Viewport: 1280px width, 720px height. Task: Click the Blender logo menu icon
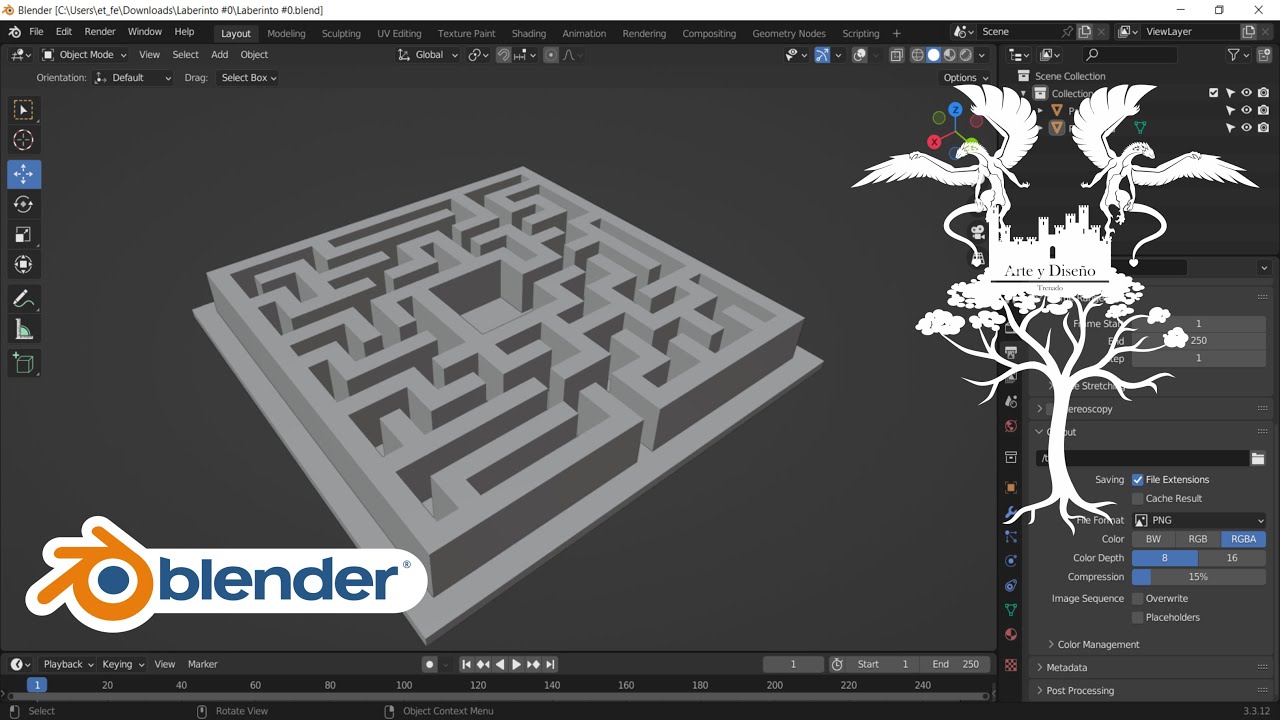tap(14, 32)
